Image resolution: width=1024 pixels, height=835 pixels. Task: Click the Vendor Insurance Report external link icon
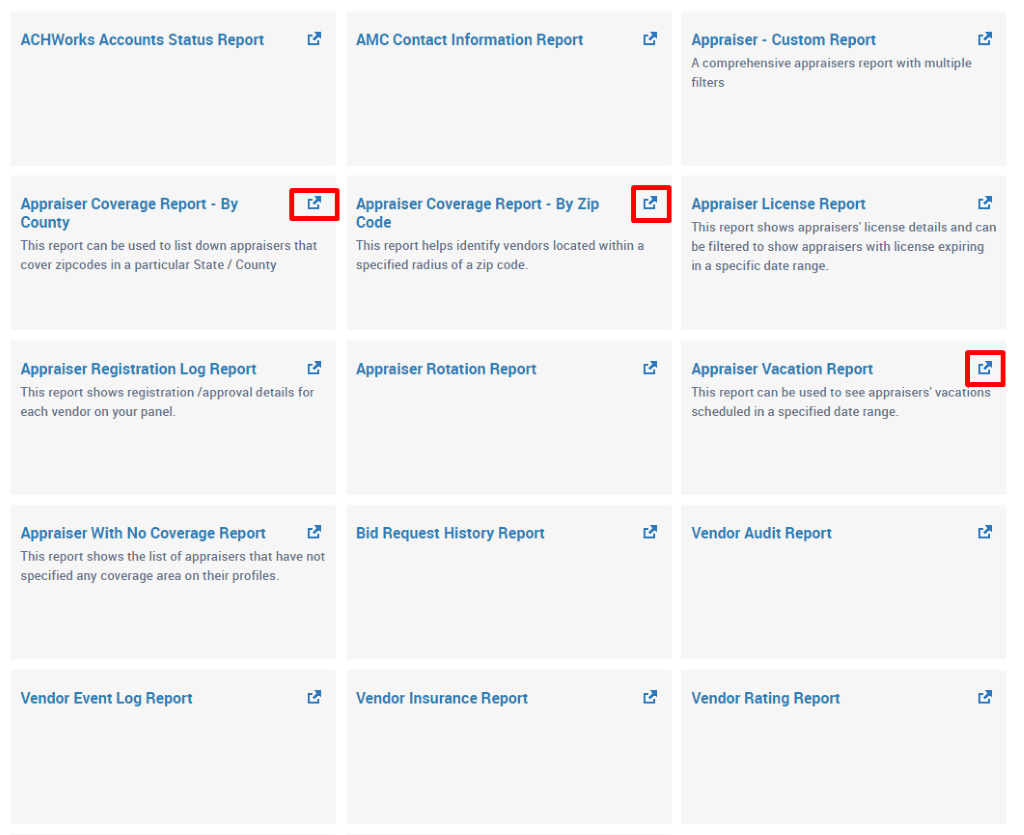pos(649,696)
